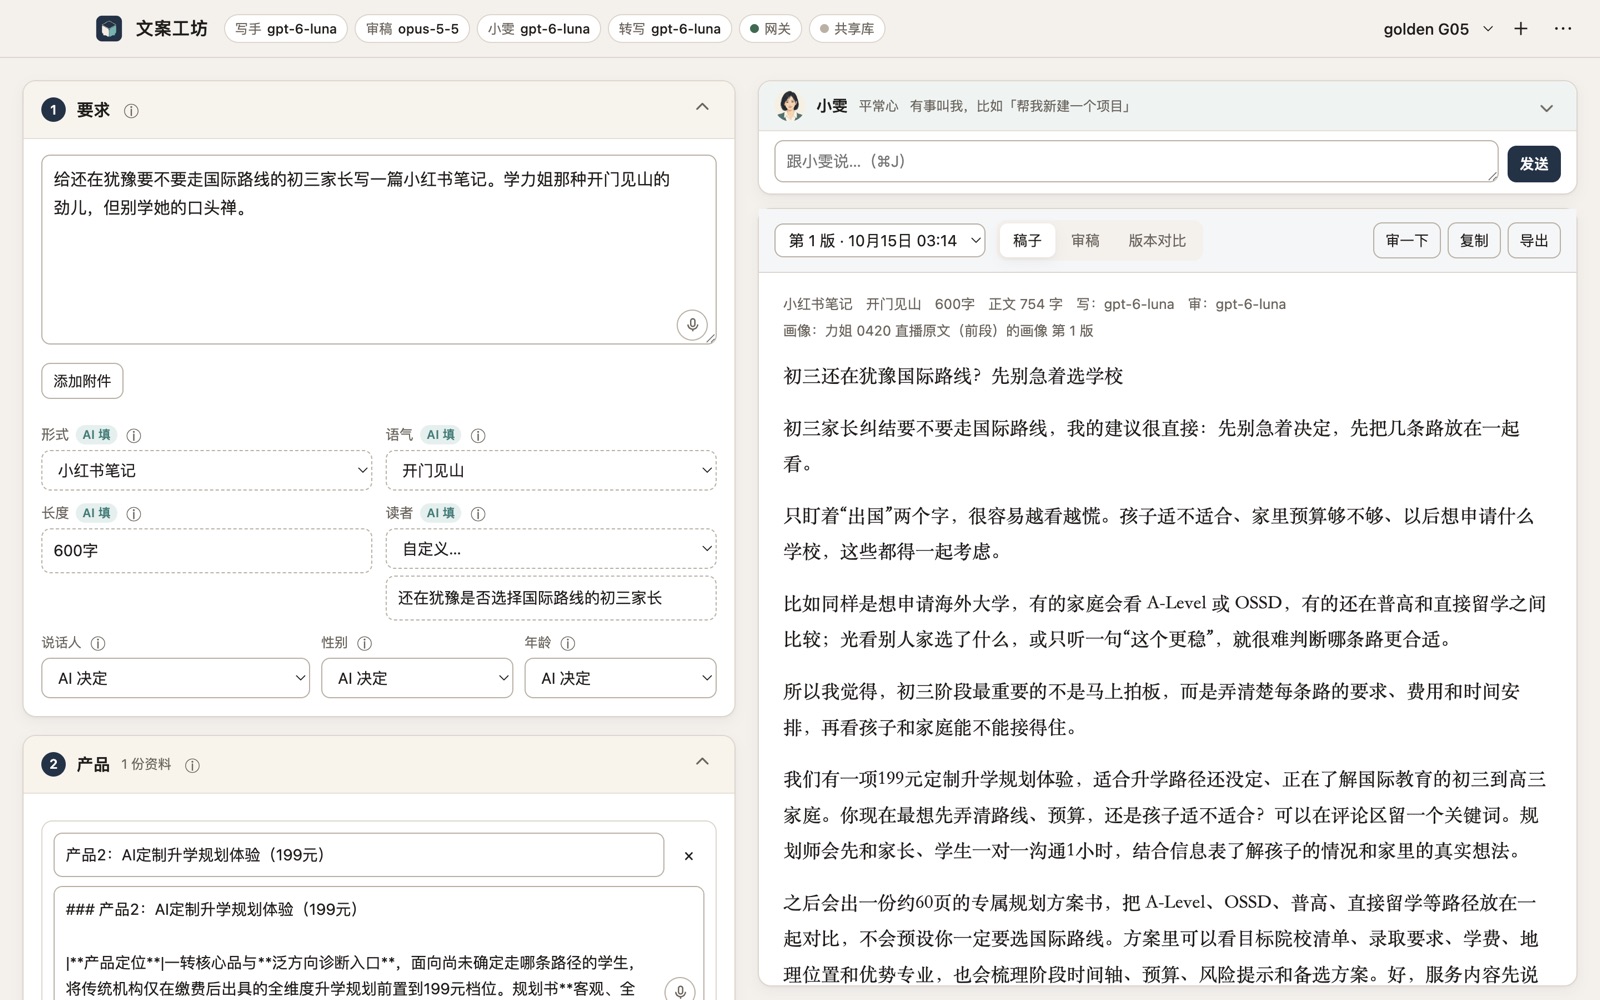The height and width of the screenshot is (1000, 1600).
Task: Collapse the 产品 section
Action: 702,762
